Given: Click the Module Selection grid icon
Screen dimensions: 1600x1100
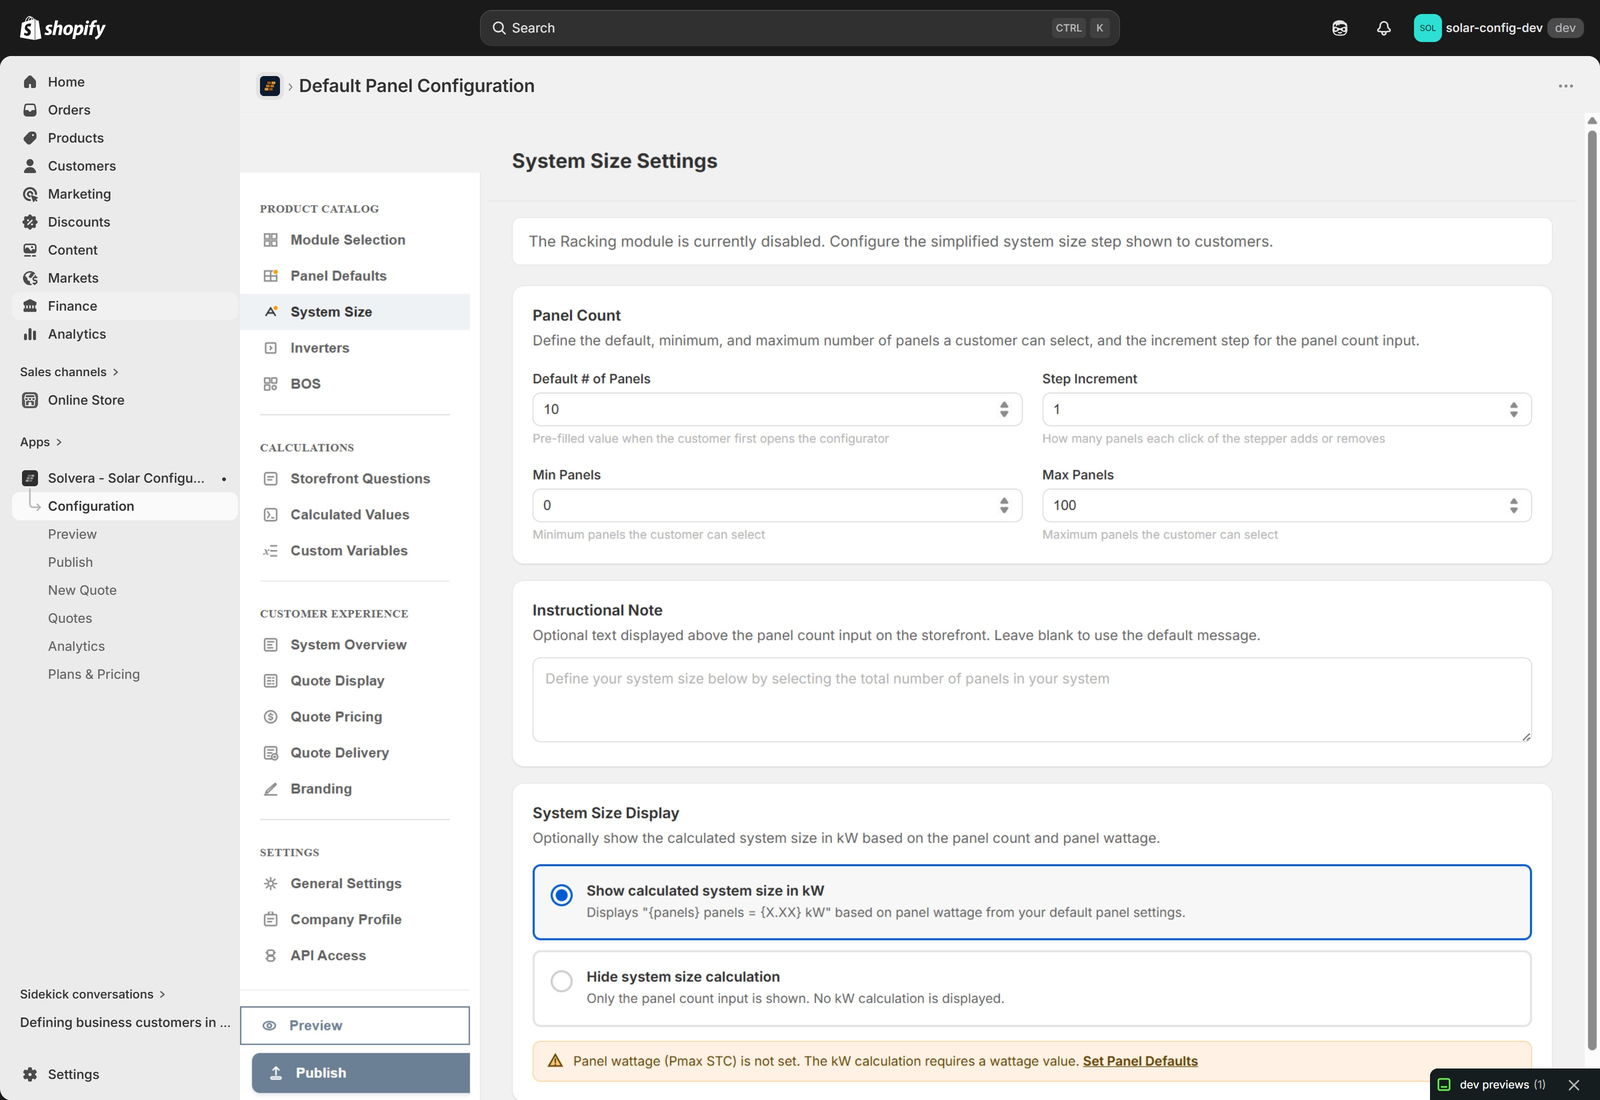Looking at the screenshot, I should [x=270, y=240].
